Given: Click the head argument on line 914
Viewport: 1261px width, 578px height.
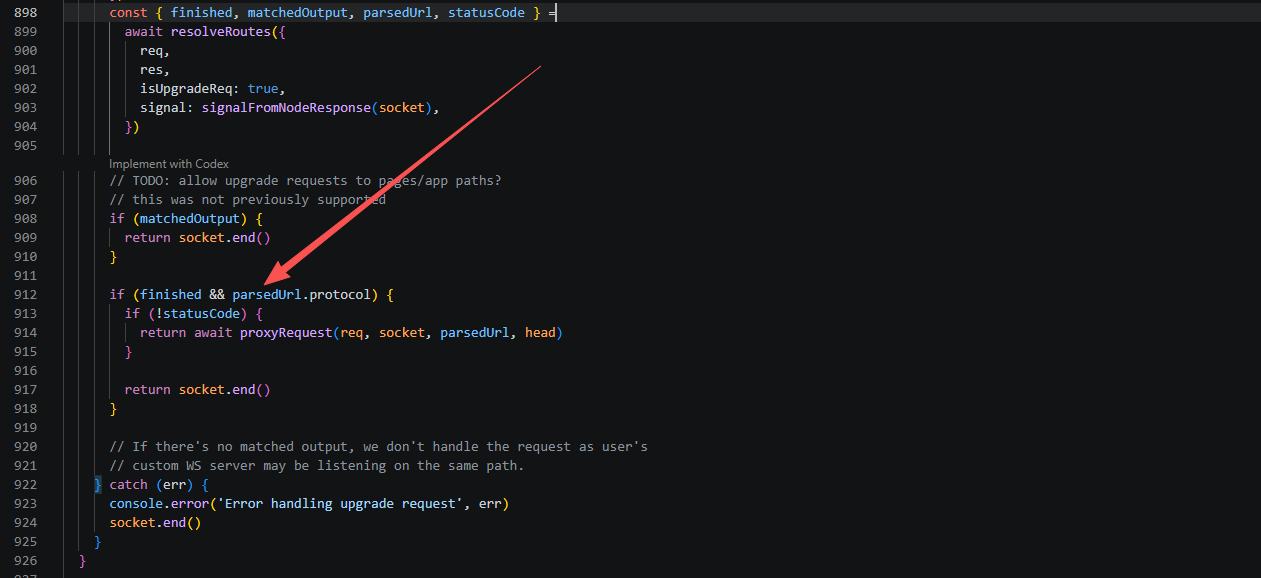Looking at the screenshot, I should (540, 333).
